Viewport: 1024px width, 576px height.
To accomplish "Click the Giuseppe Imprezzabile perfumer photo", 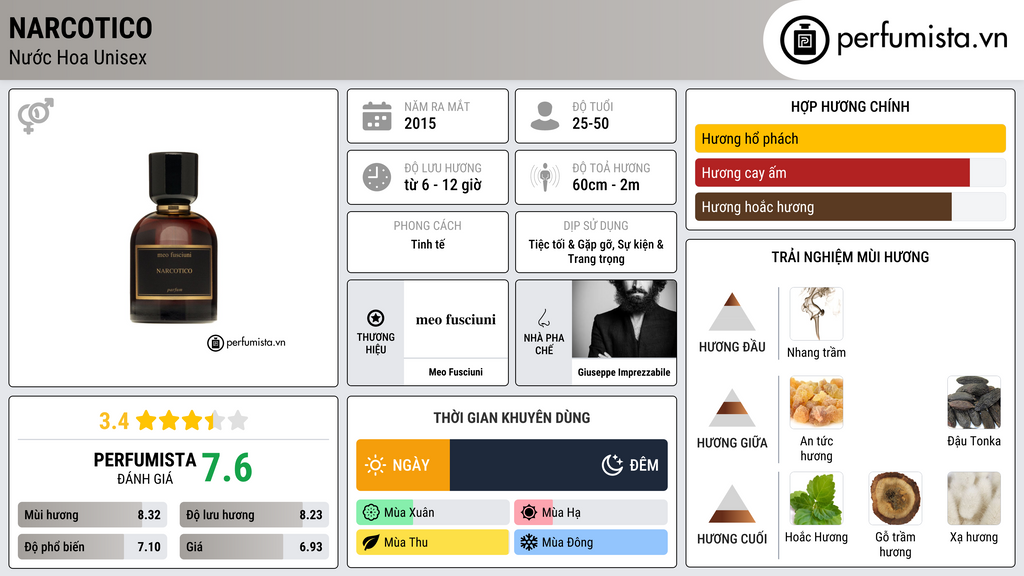I will (624, 319).
